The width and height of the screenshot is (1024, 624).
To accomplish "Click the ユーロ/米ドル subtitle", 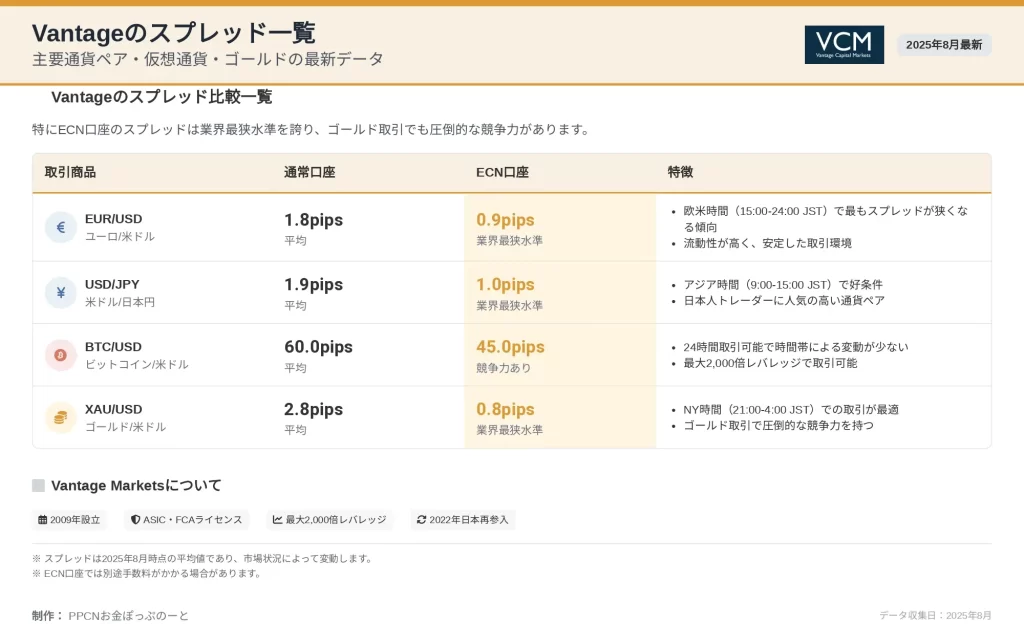I will tap(120, 236).
